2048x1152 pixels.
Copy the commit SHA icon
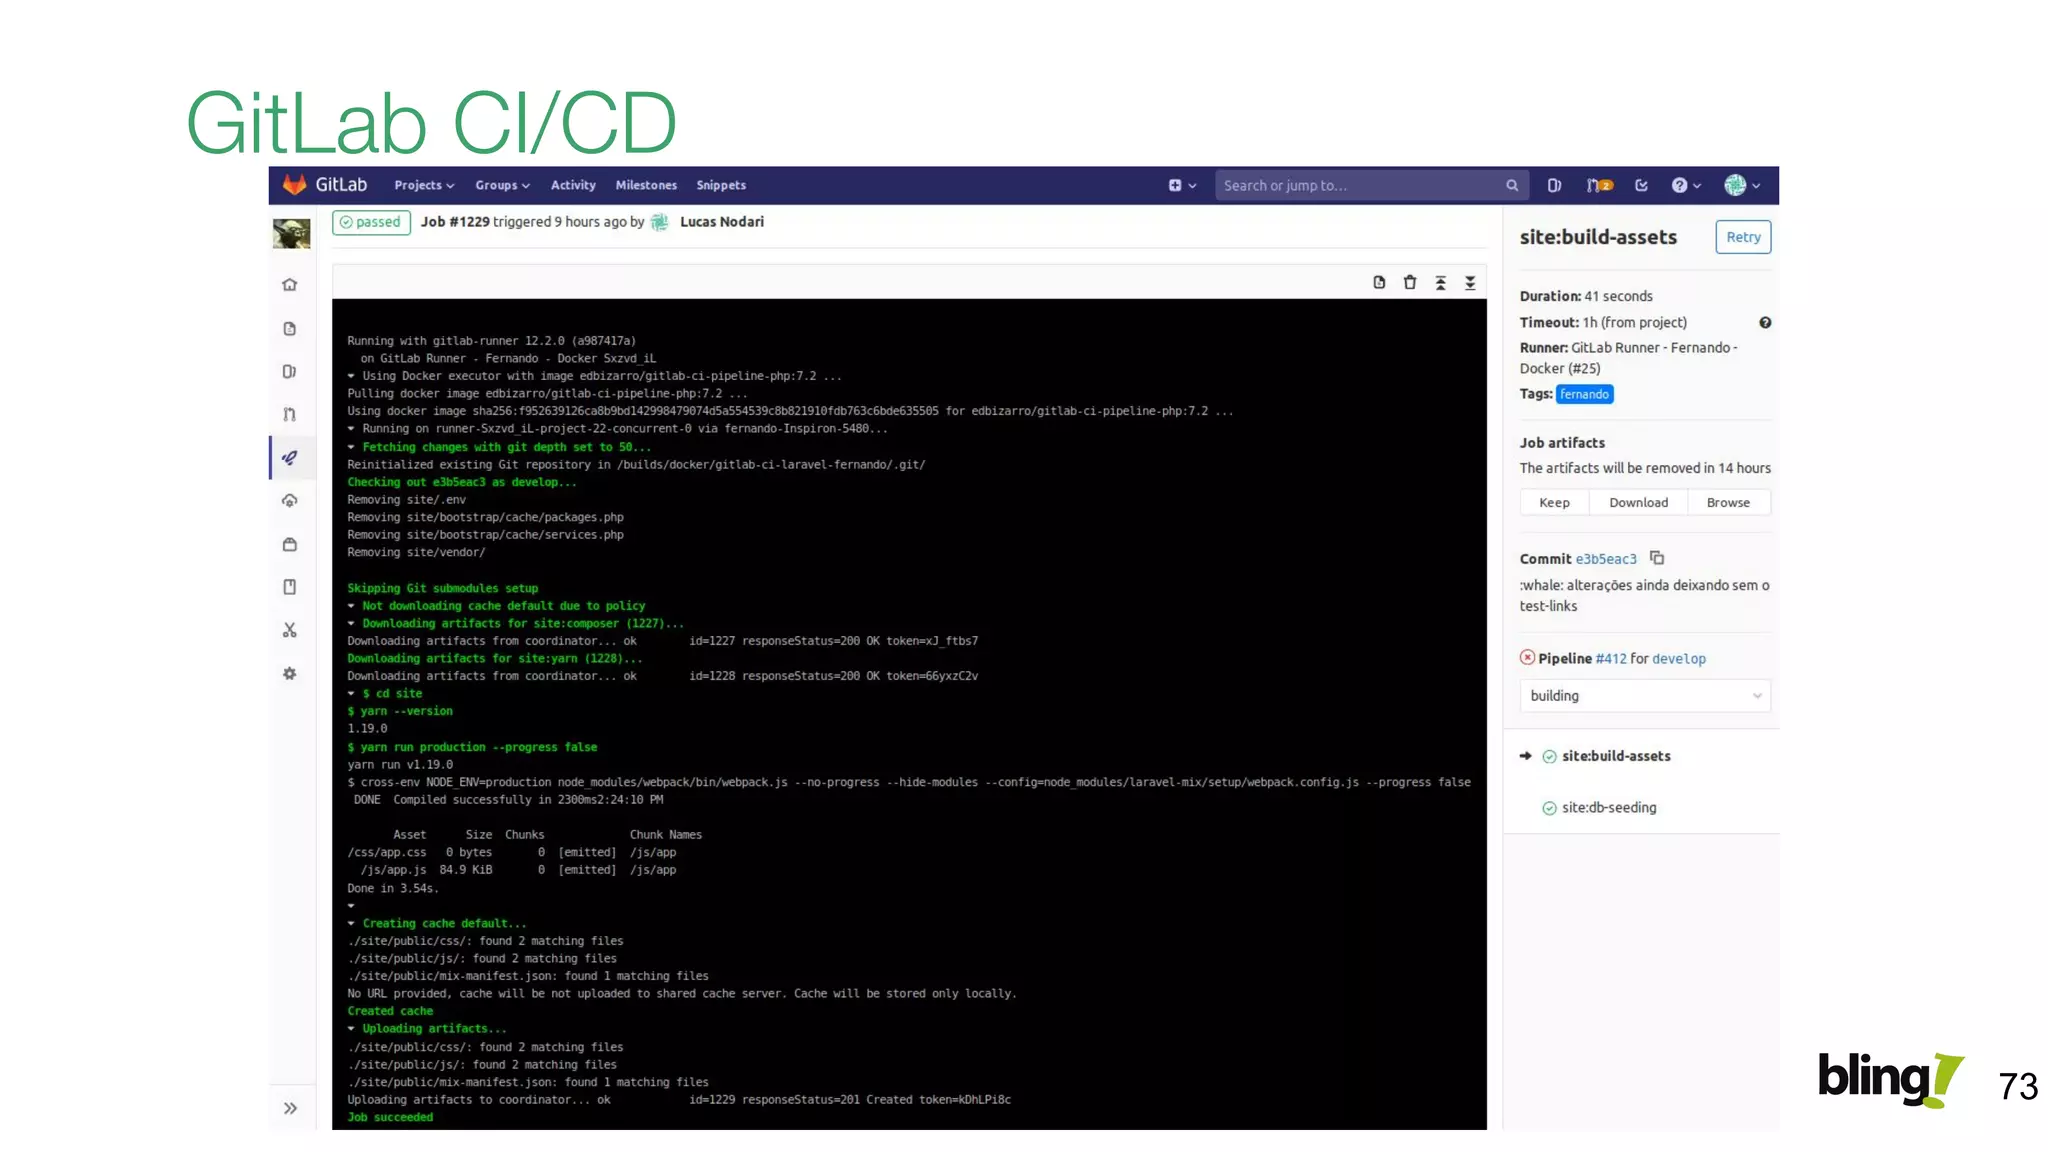click(x=1657, y=558)
